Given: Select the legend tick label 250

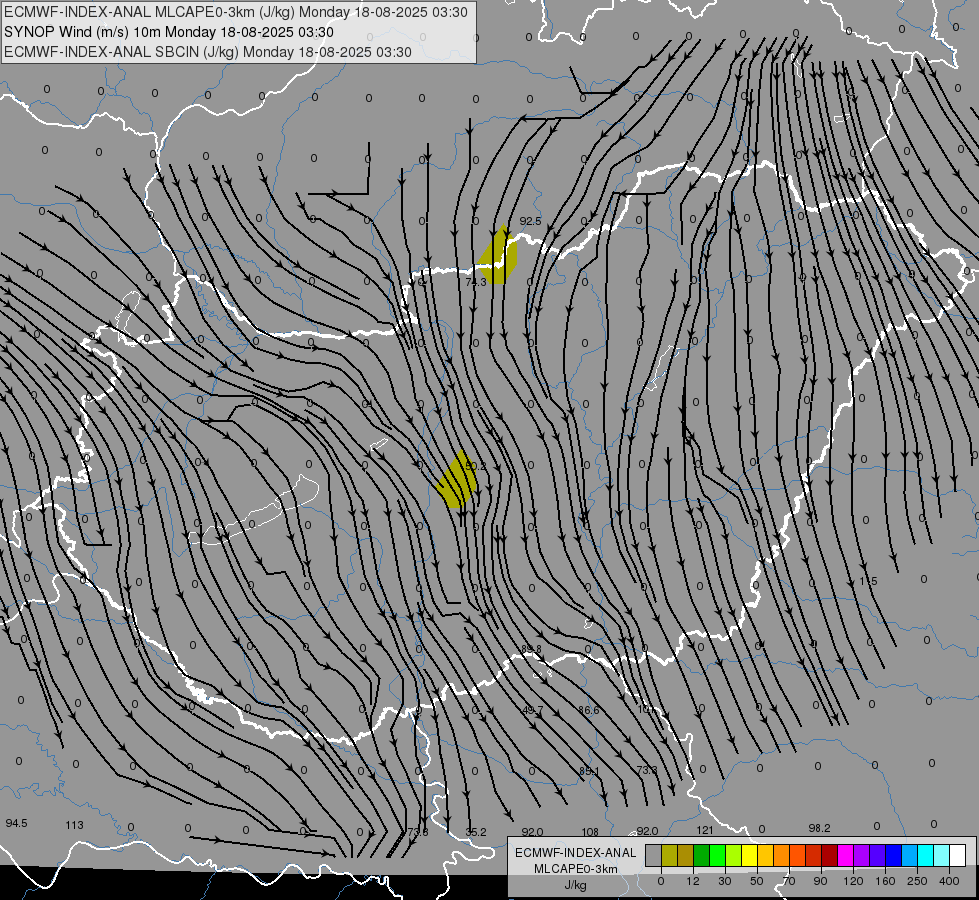Looking at the screenshot, I should (917, 881).
